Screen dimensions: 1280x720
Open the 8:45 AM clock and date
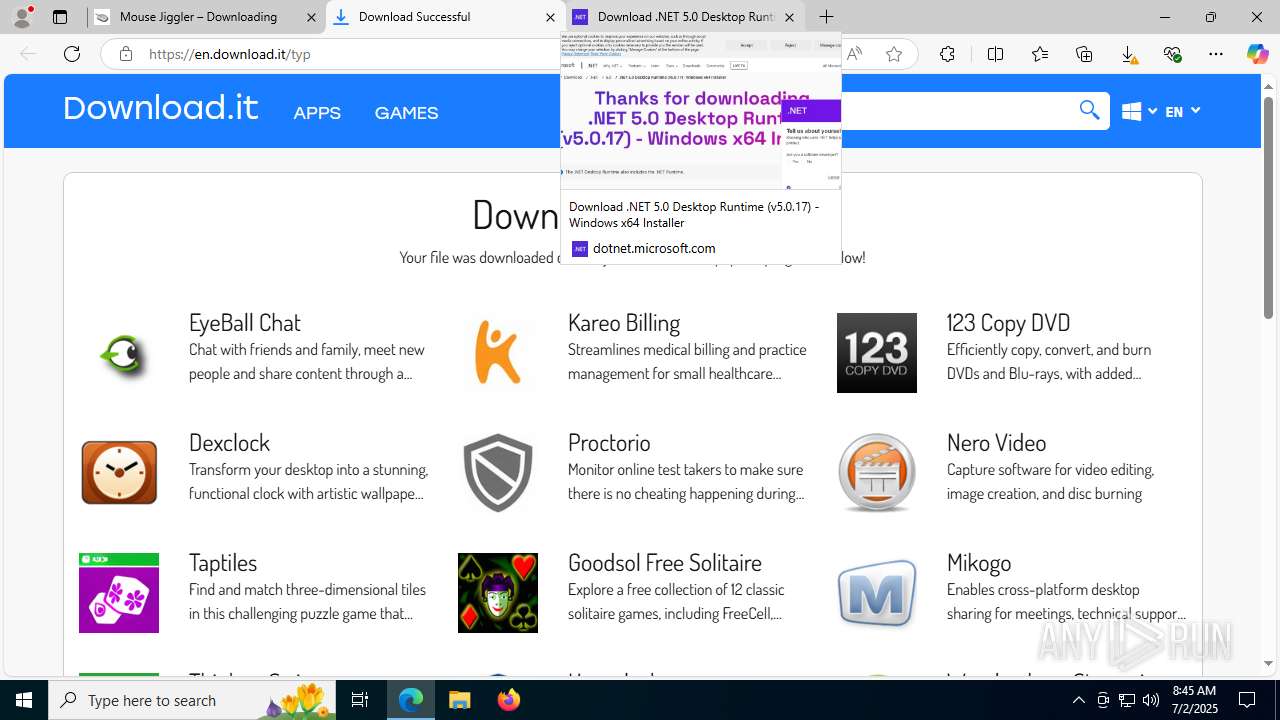pyautogui.click(x=1193, y=700)
